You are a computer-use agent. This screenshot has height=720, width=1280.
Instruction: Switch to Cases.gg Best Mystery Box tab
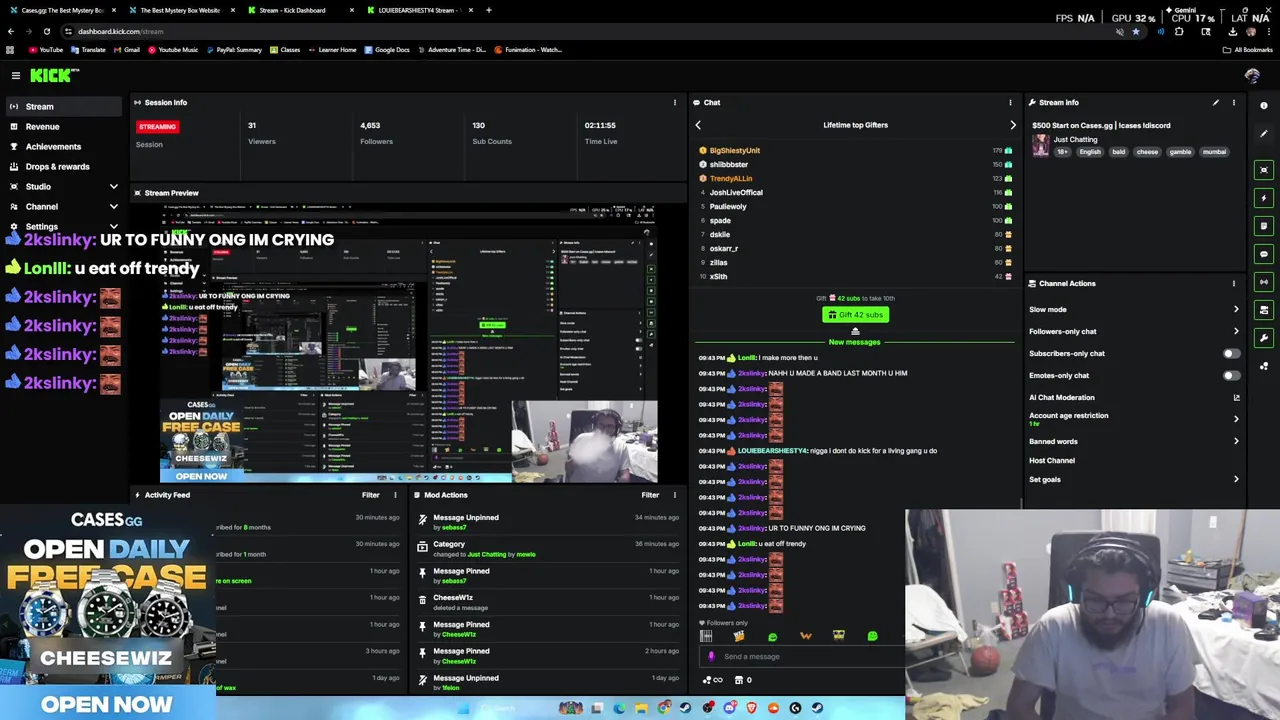pos(62,10)
